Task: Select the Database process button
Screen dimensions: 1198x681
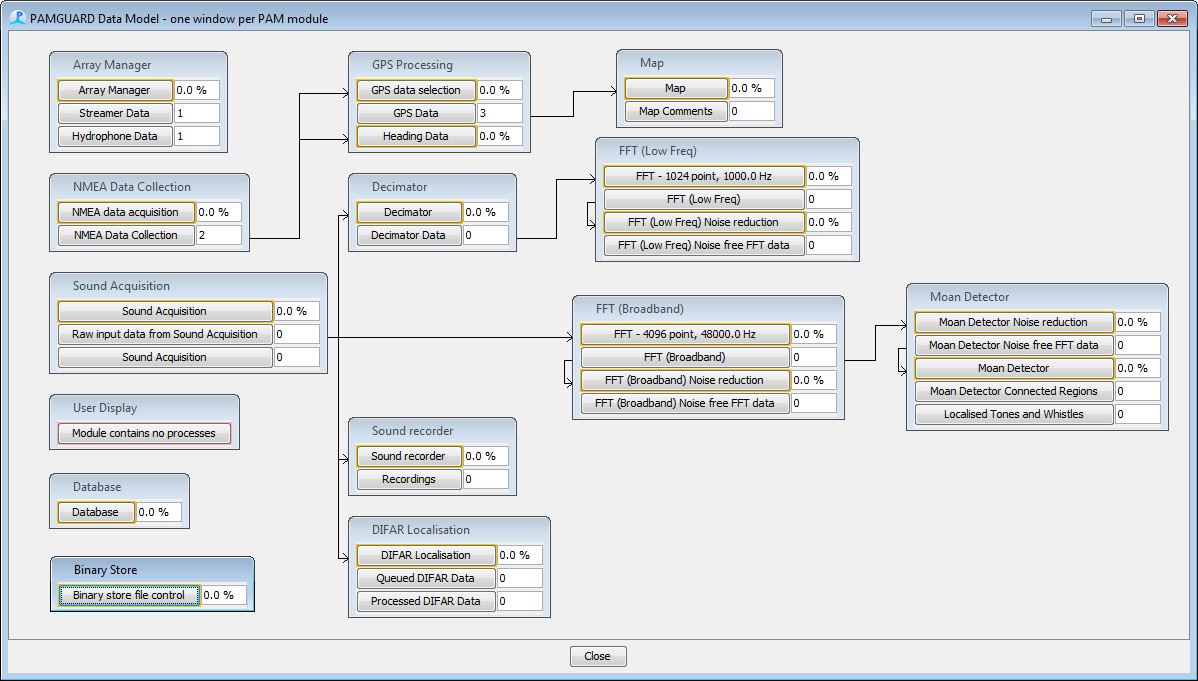Action: coord(96,512)
